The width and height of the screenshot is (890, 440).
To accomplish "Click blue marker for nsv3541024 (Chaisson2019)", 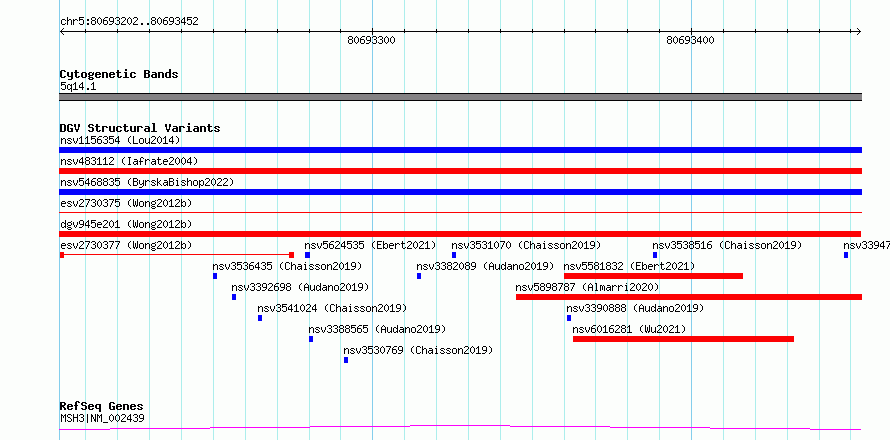I will coord(260,318).
